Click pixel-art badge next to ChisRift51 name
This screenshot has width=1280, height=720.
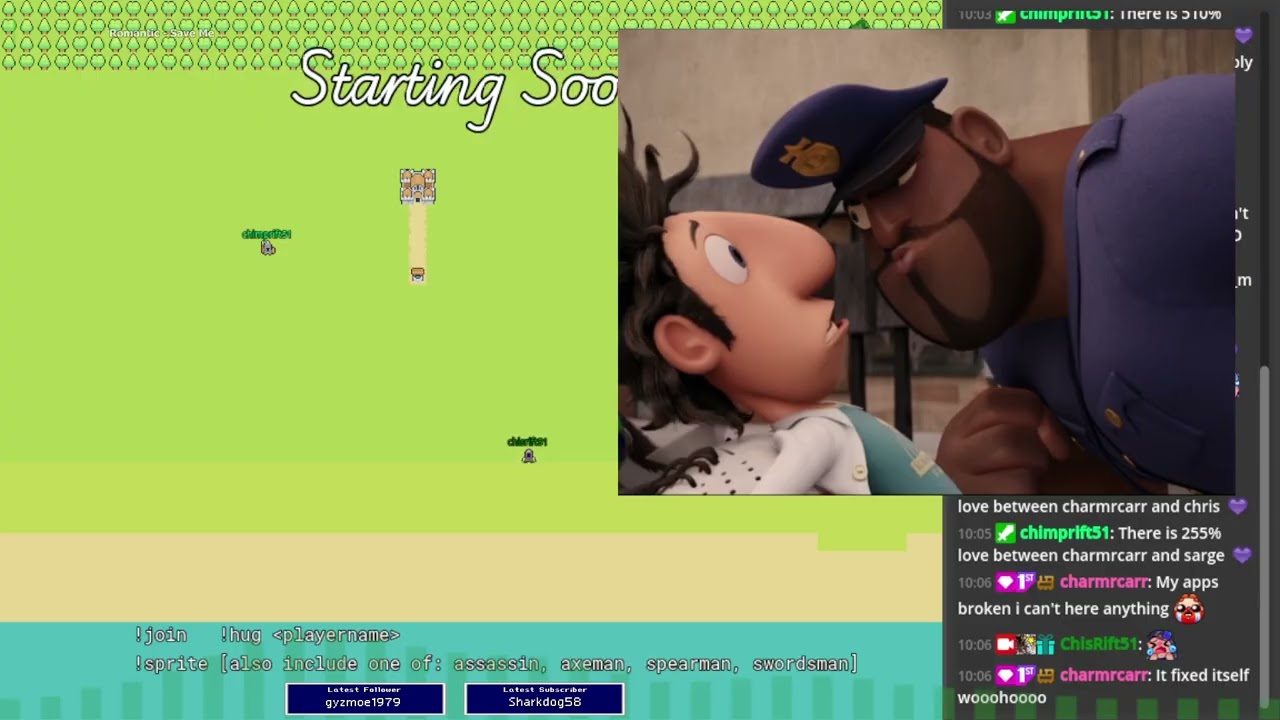click(1025, 644)
